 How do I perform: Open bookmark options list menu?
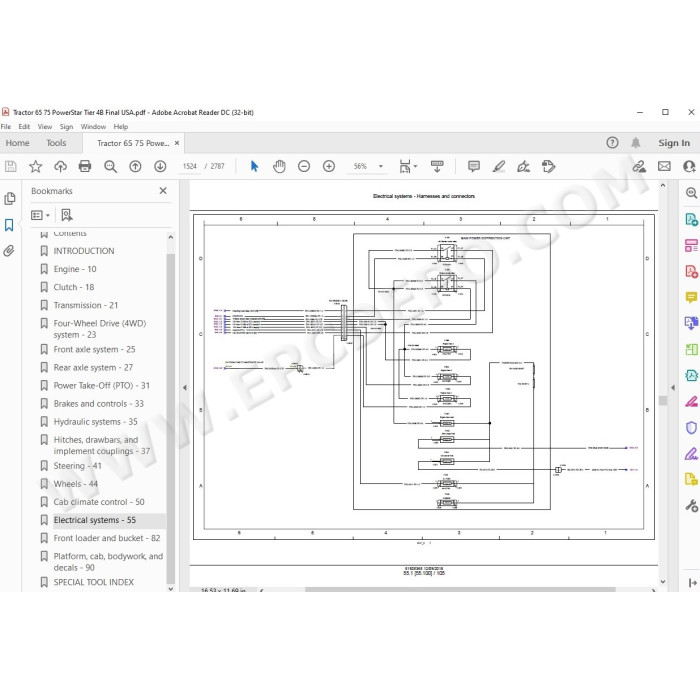[x=40, y=216]
